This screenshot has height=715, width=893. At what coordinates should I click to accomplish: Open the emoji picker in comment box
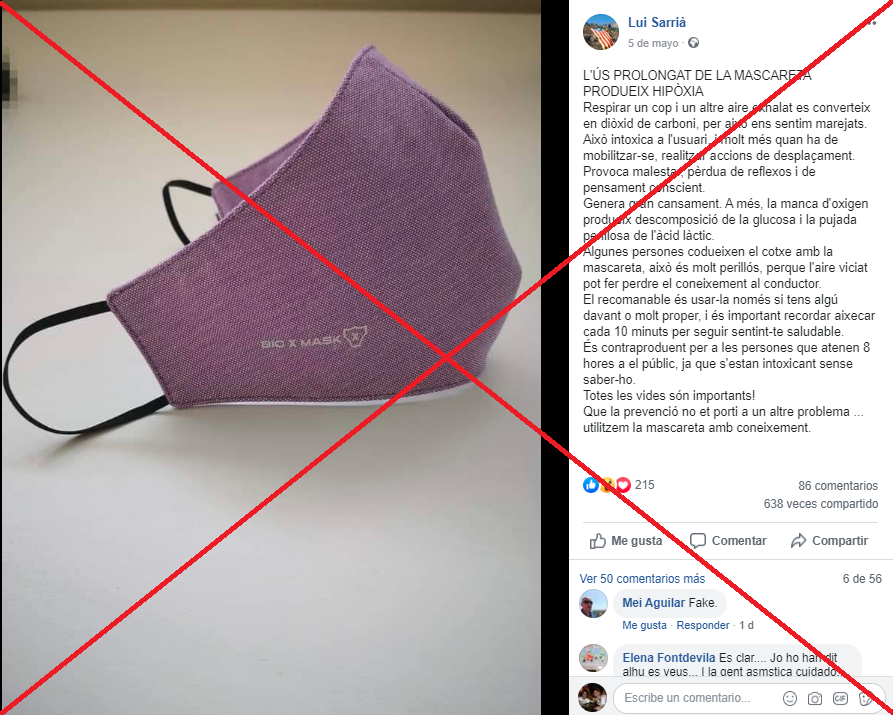coord(789,698)
